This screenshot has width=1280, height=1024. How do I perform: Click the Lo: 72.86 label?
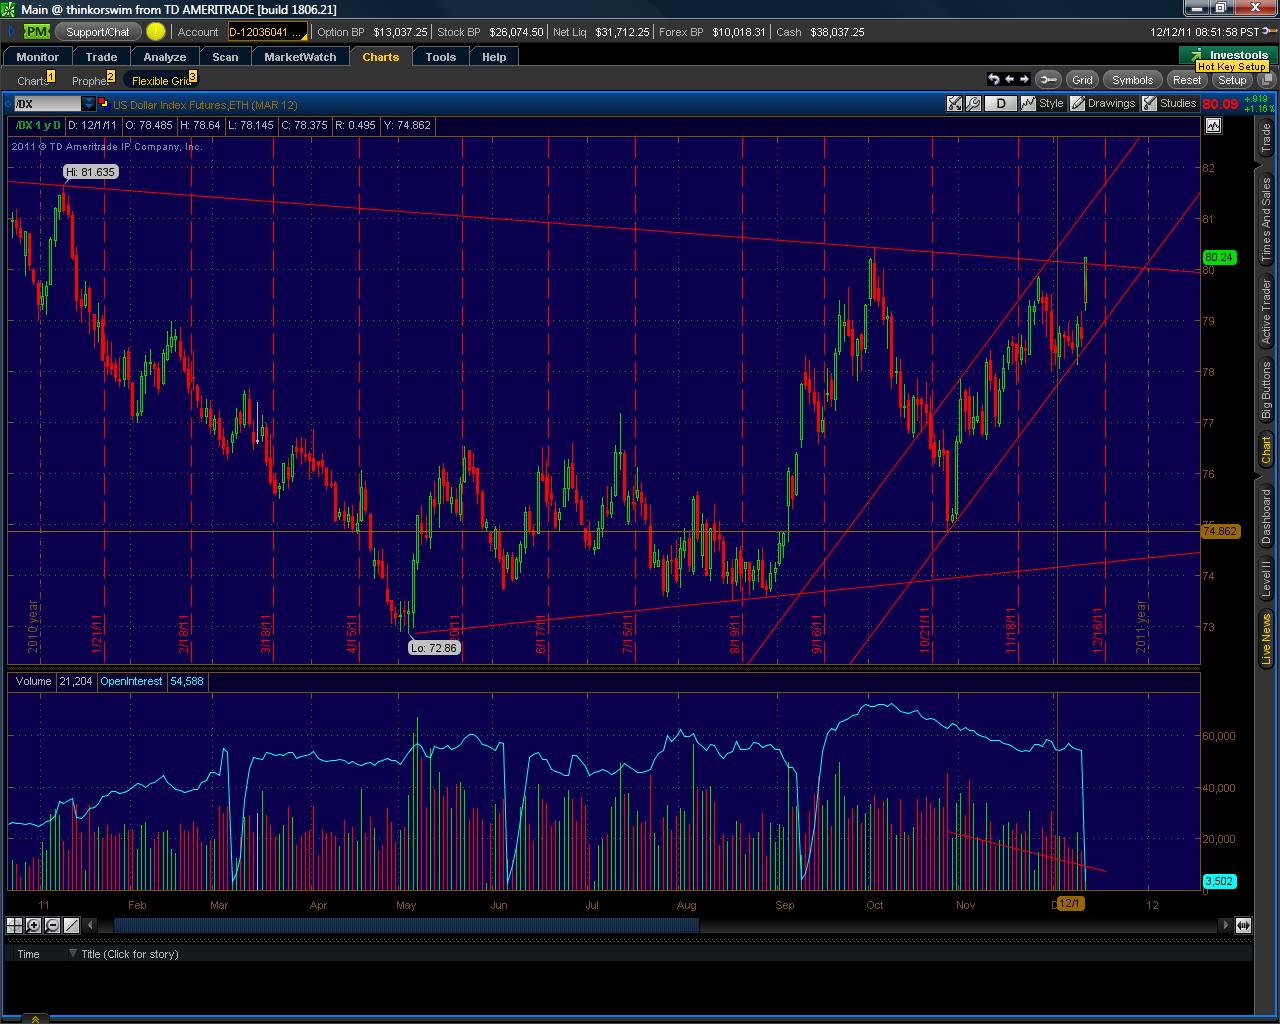433,648
